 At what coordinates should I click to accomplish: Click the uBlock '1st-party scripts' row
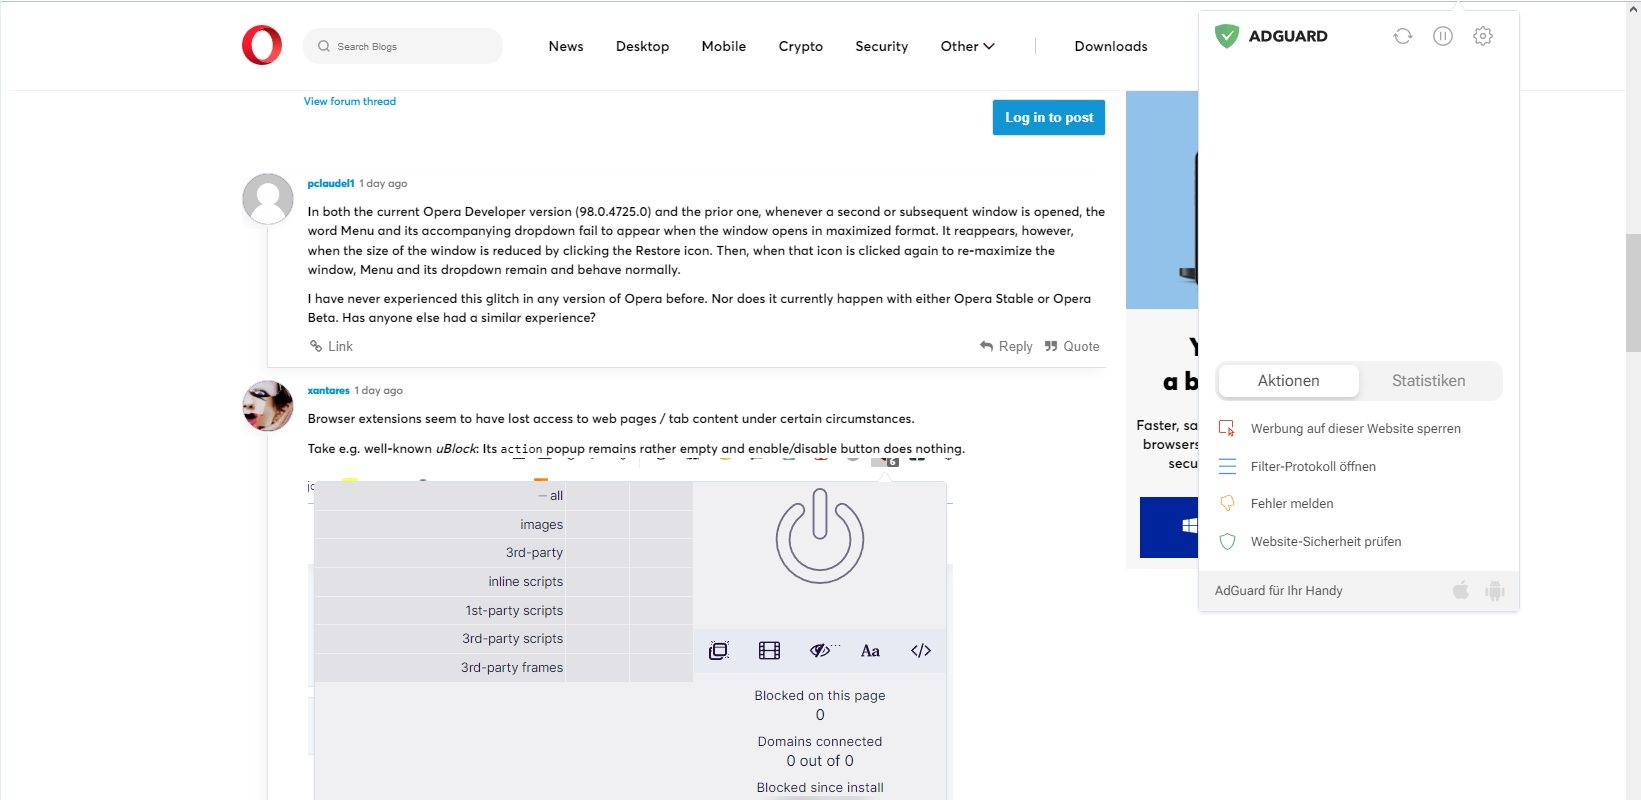click(503, 611)
